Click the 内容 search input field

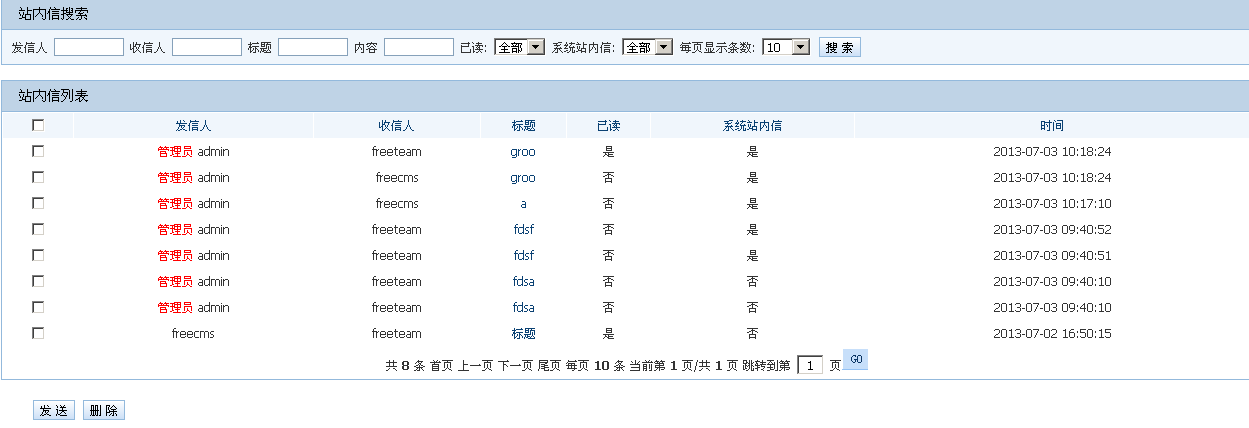tap(419, 47)
